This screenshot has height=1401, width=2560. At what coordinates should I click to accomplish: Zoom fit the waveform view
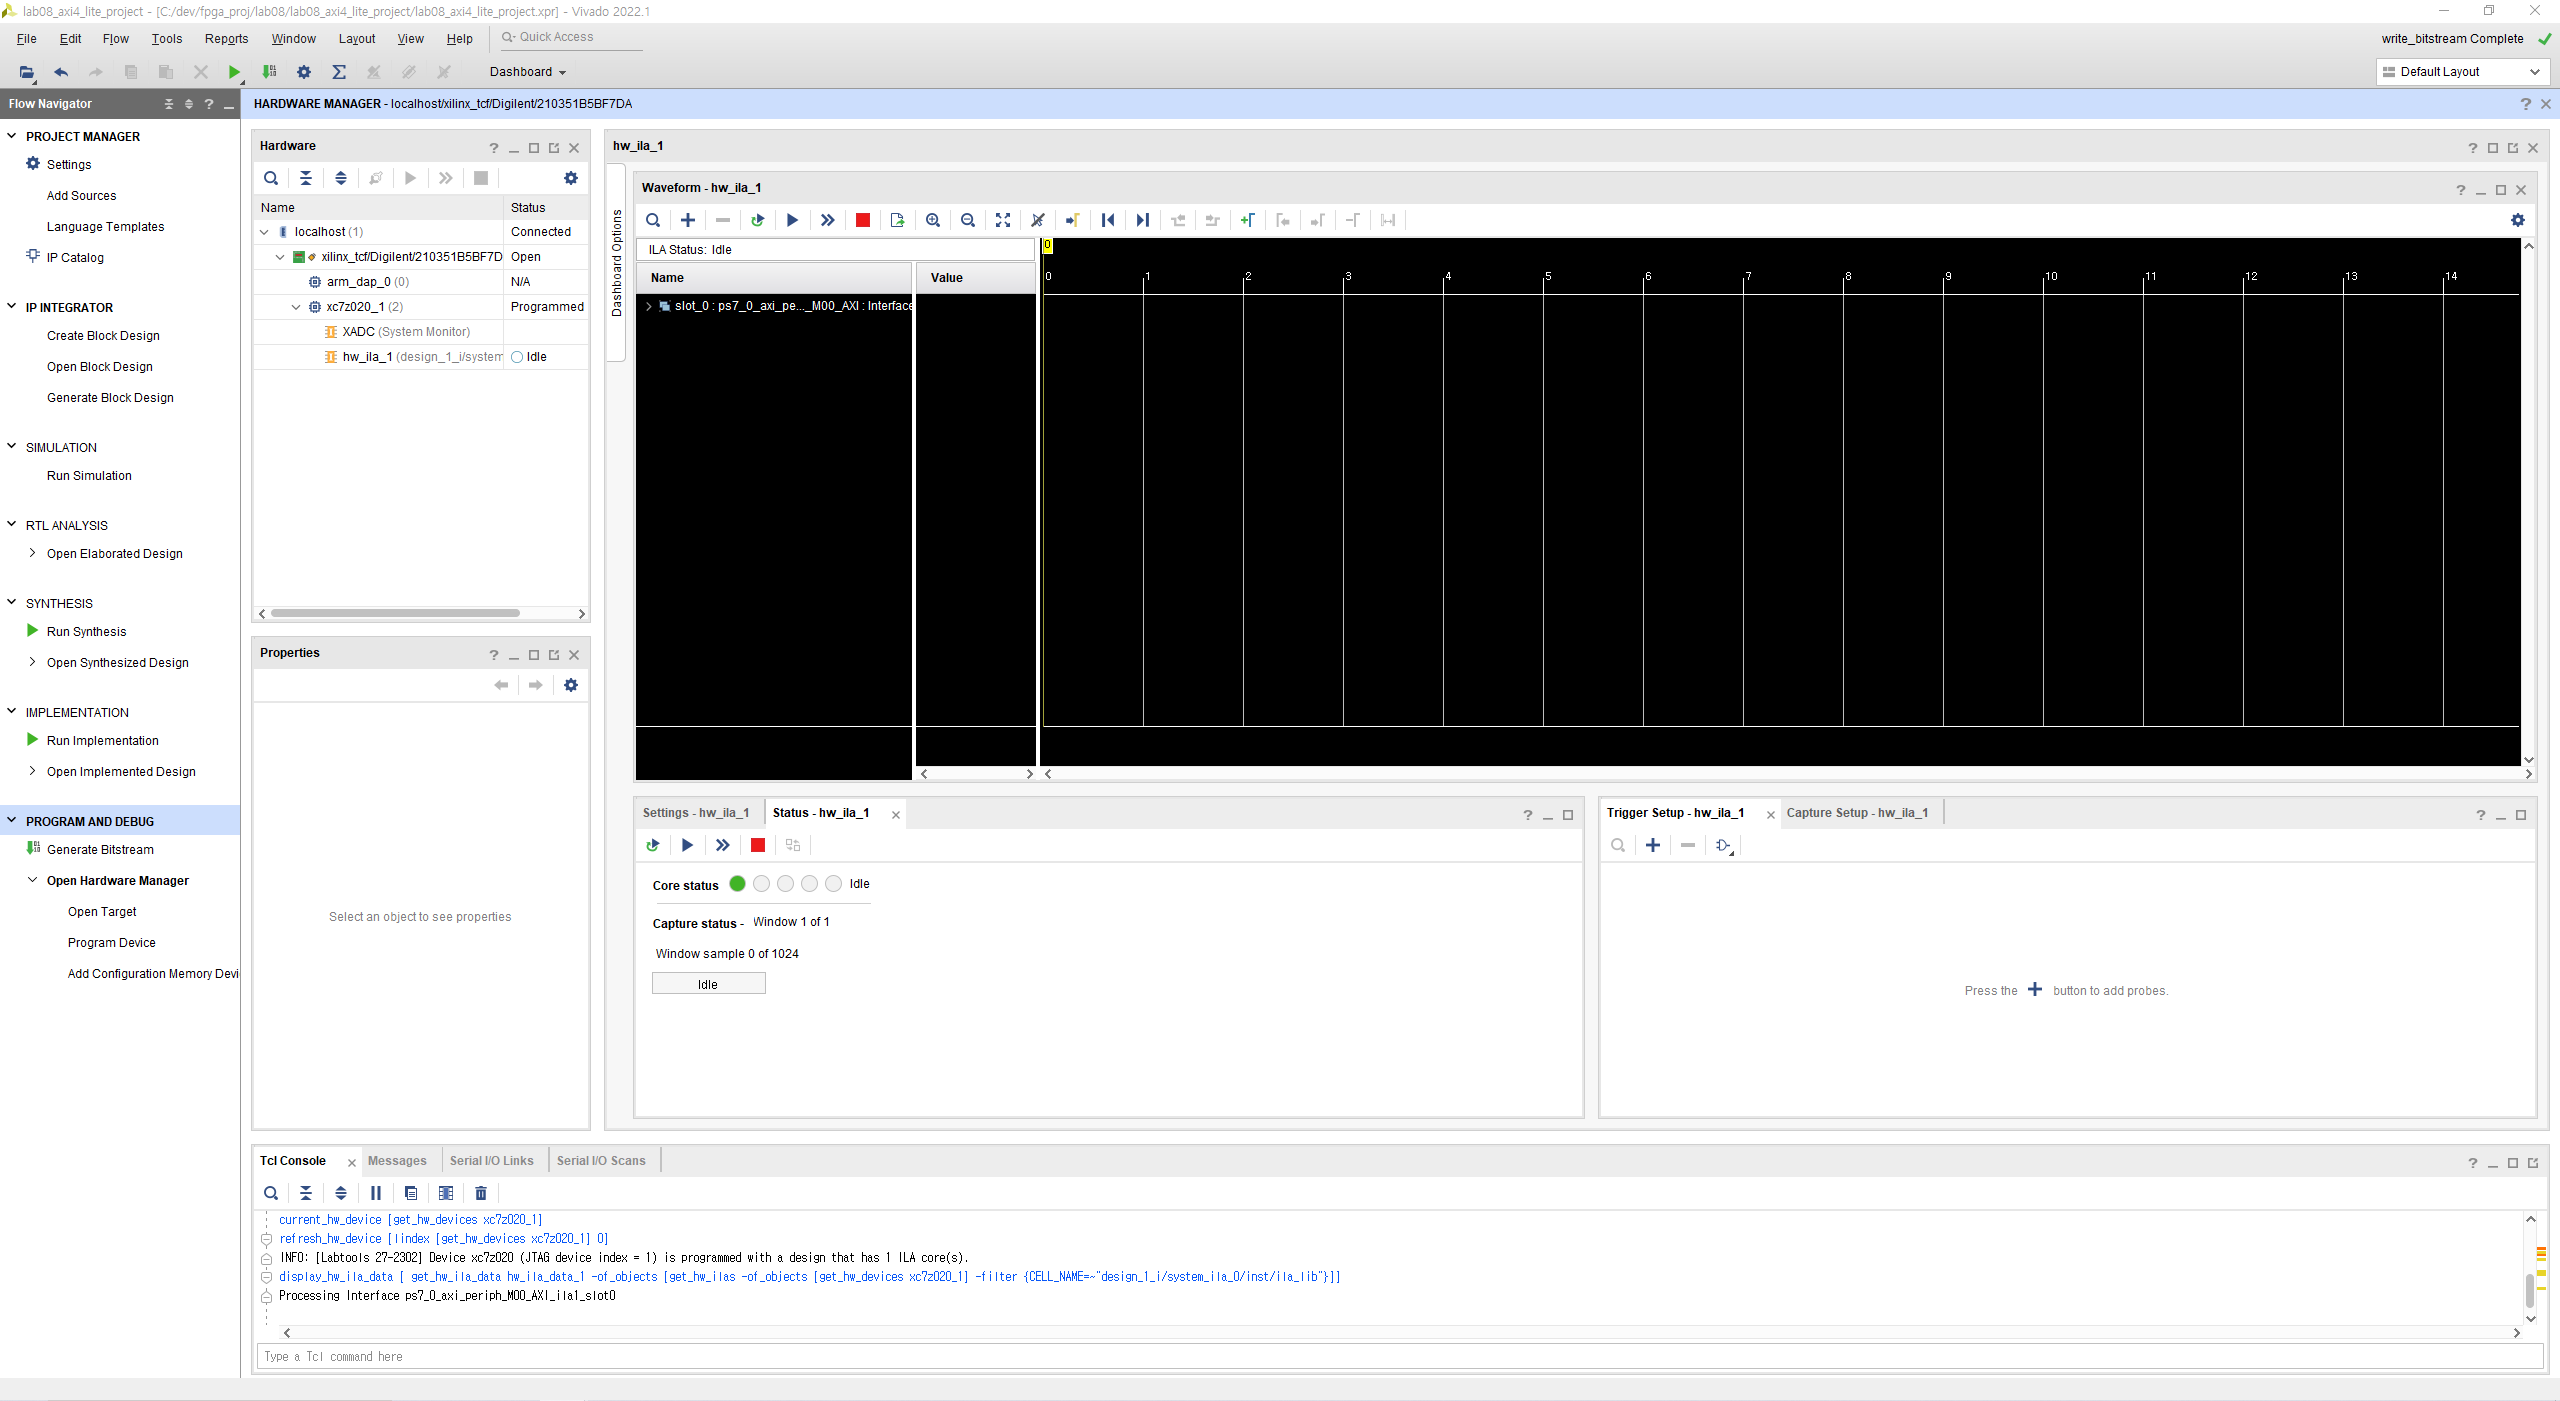[x=1002, y=220]
